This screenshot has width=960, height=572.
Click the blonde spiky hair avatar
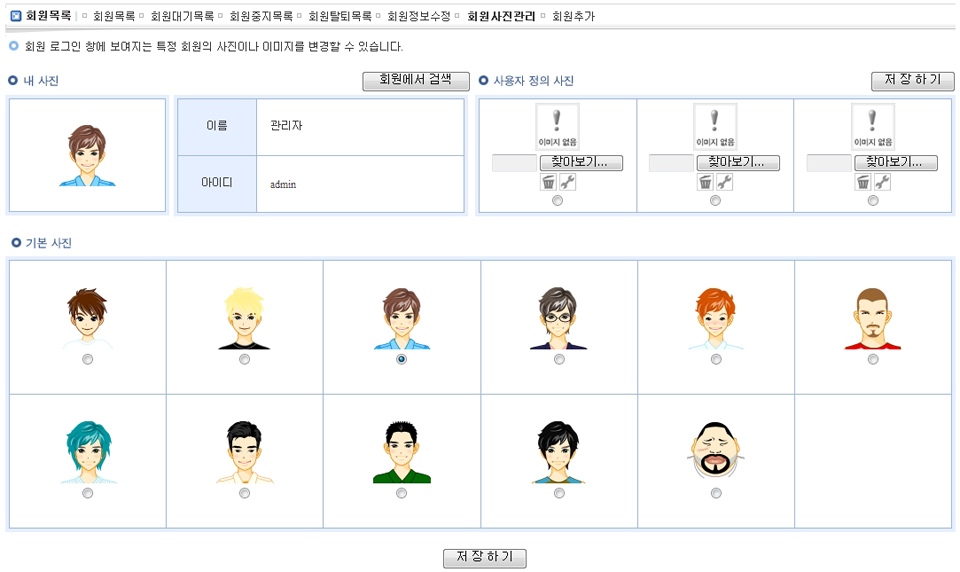[x=244, y=319]
